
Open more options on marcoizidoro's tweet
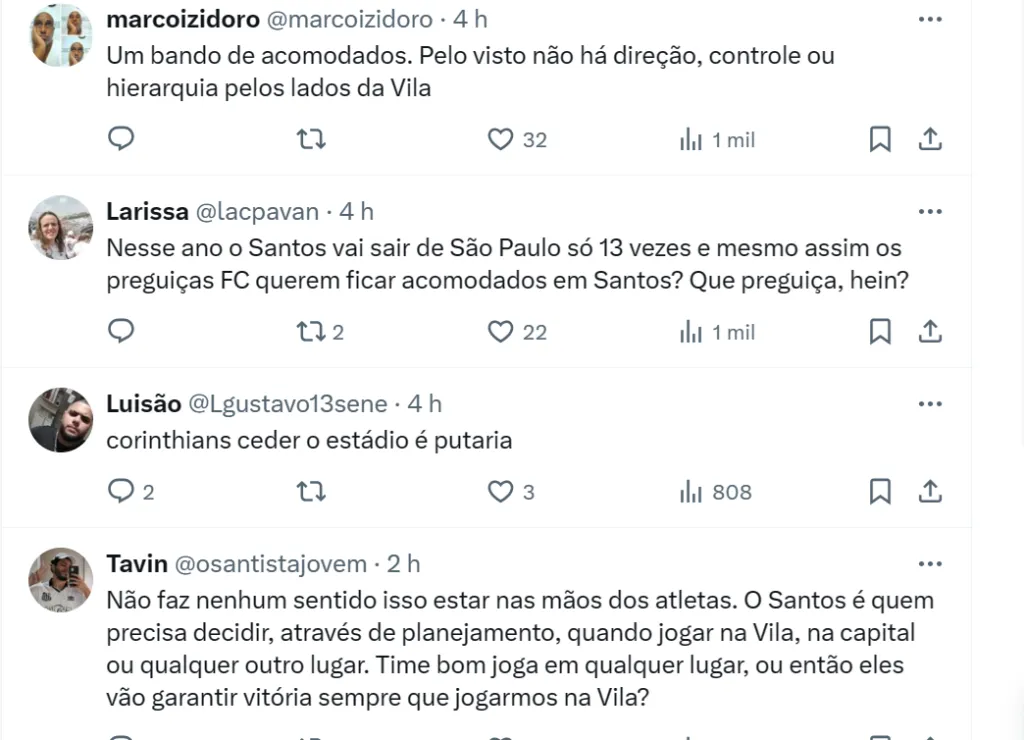coord(930,20)
